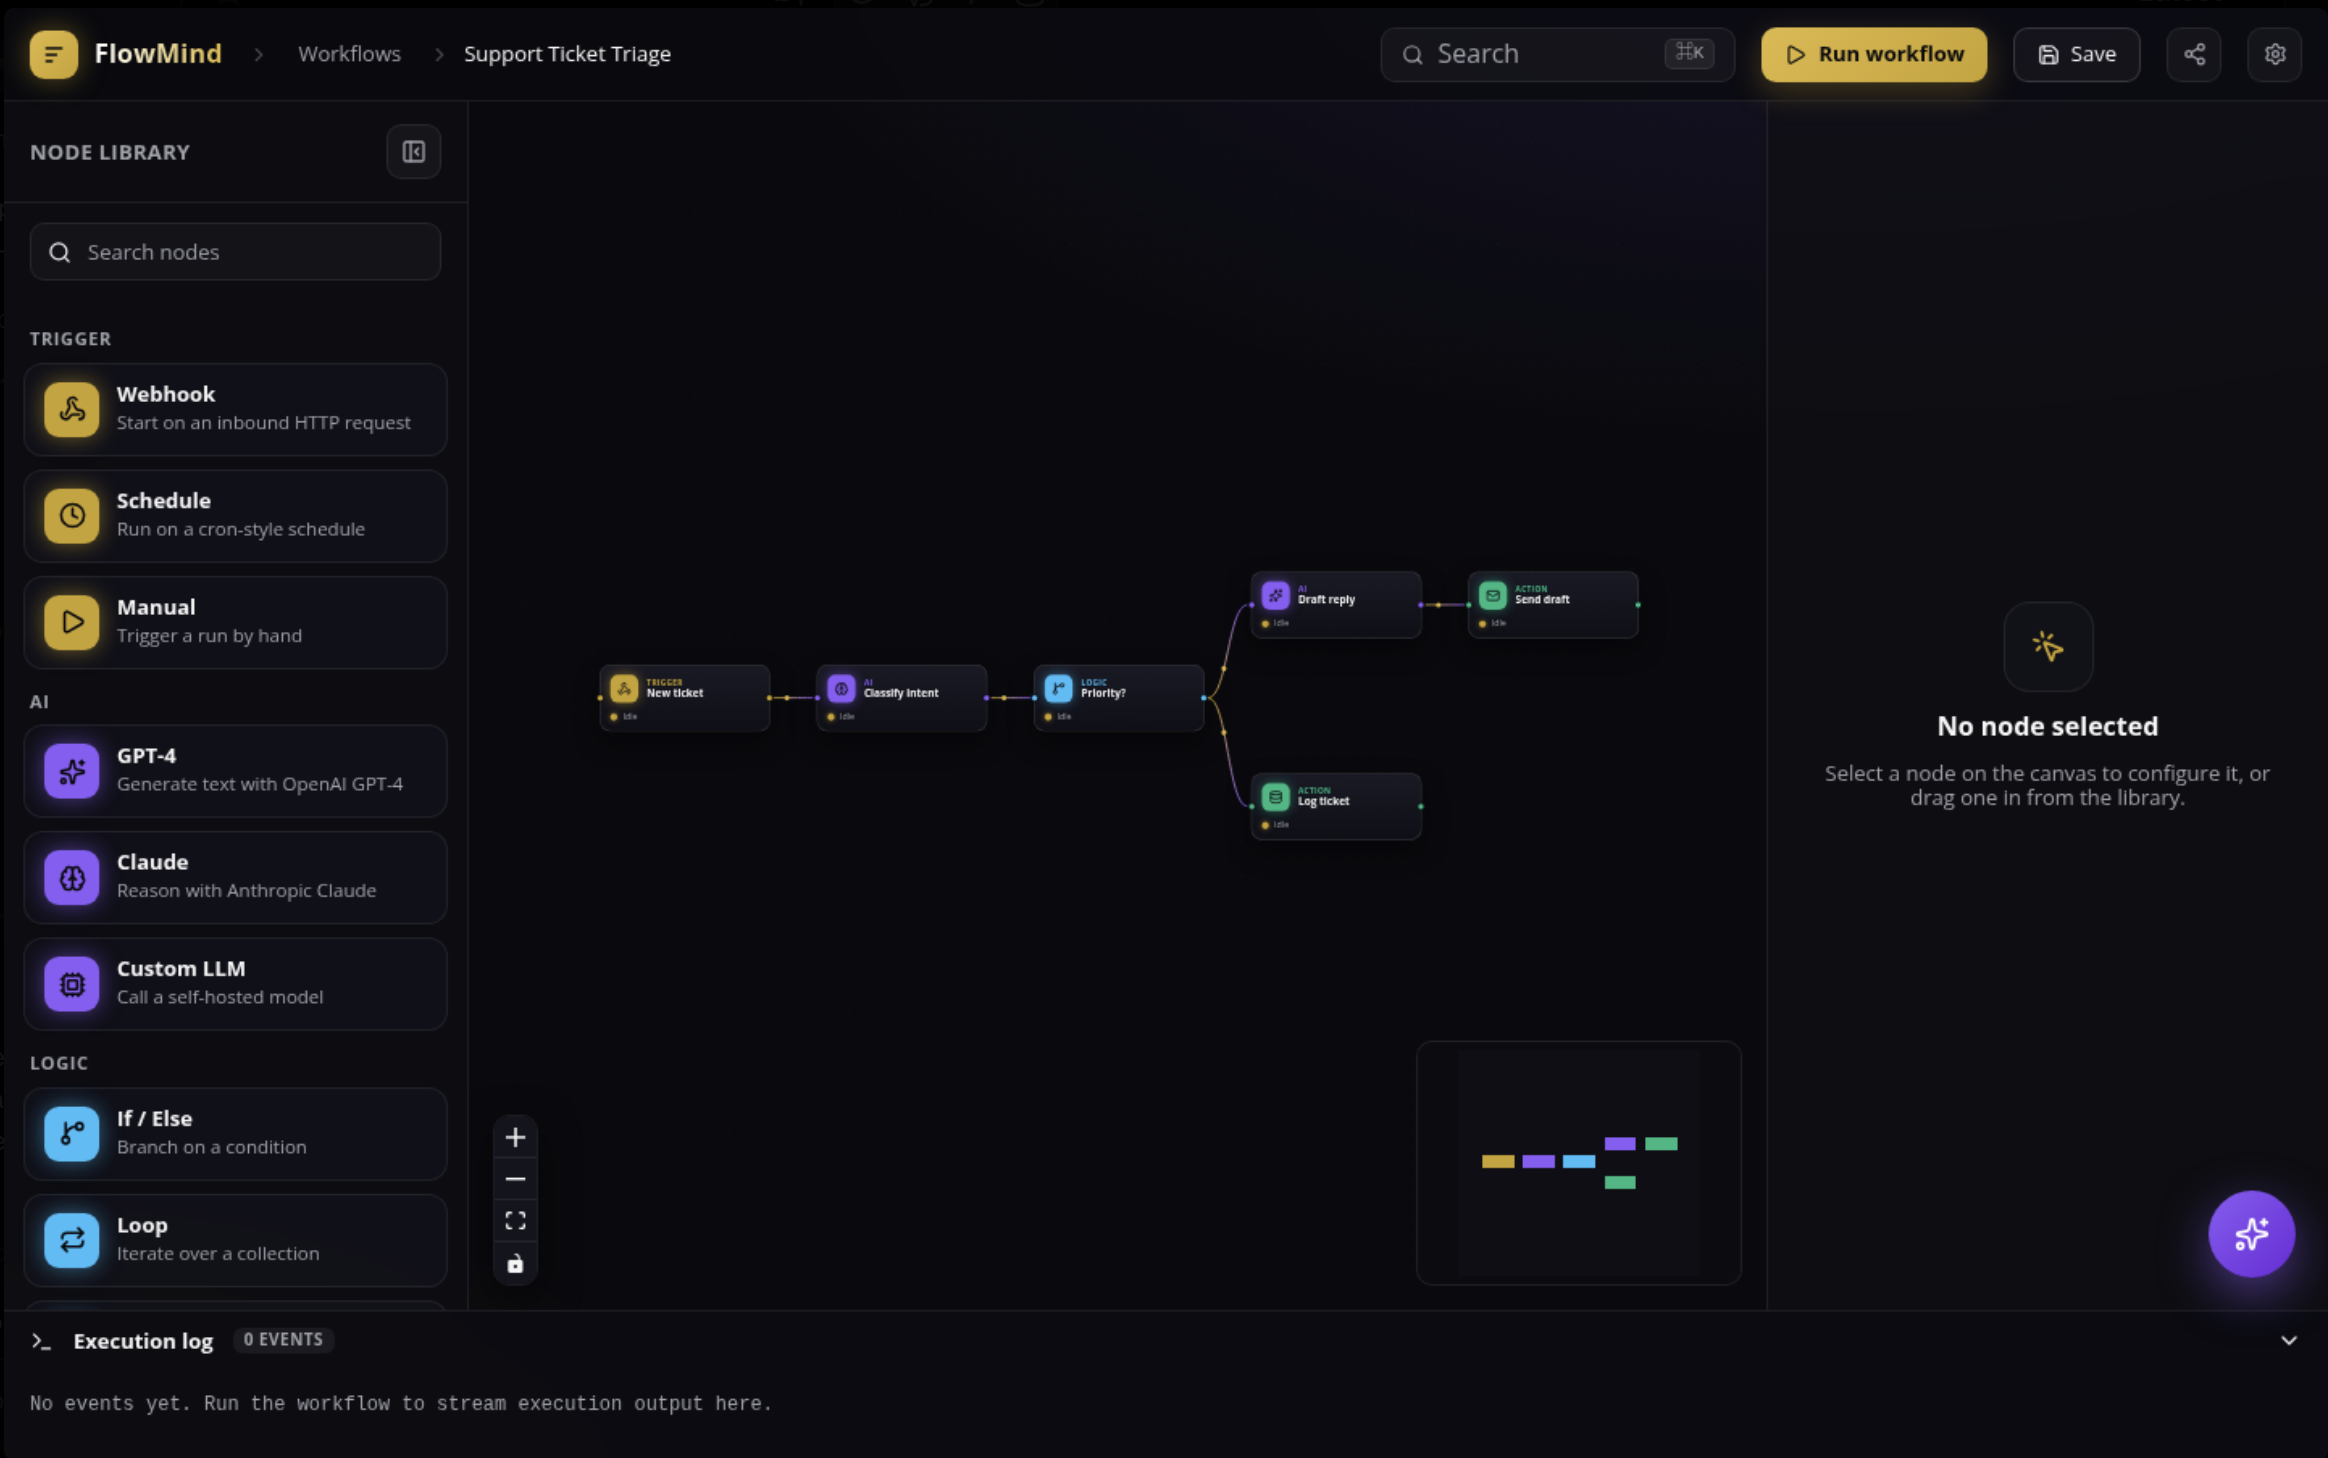Select the Log ticket node icon

tap(1275, 797)
